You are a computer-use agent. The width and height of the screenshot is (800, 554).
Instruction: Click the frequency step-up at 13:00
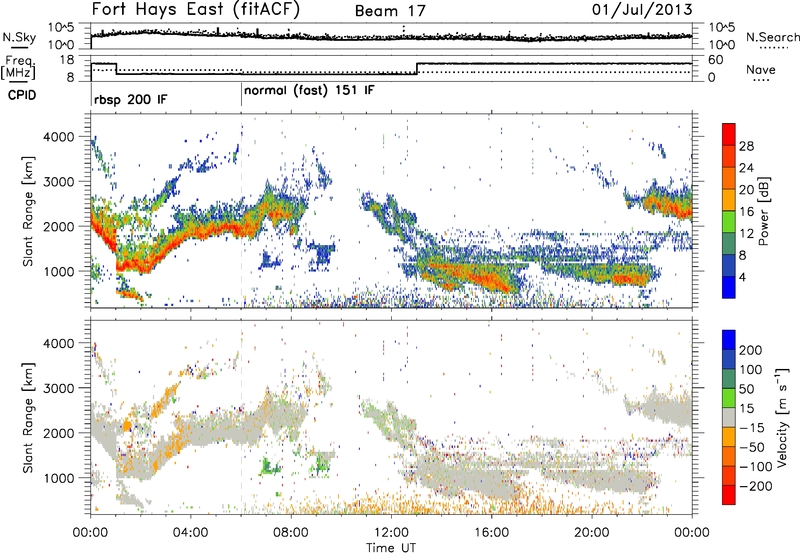tap(417, 69)
